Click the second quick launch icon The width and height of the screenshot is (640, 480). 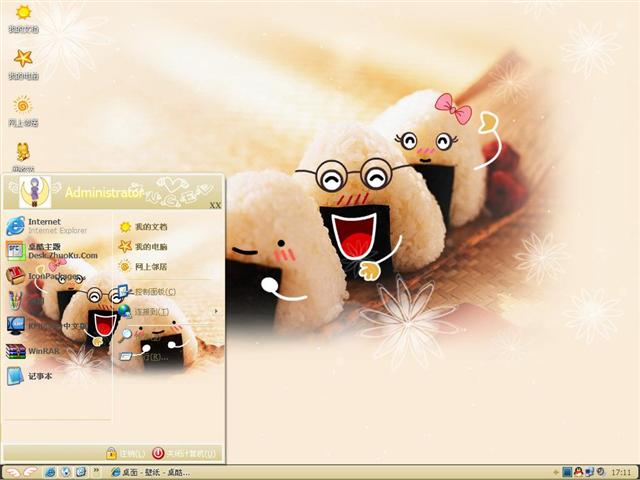click(66, 472)
